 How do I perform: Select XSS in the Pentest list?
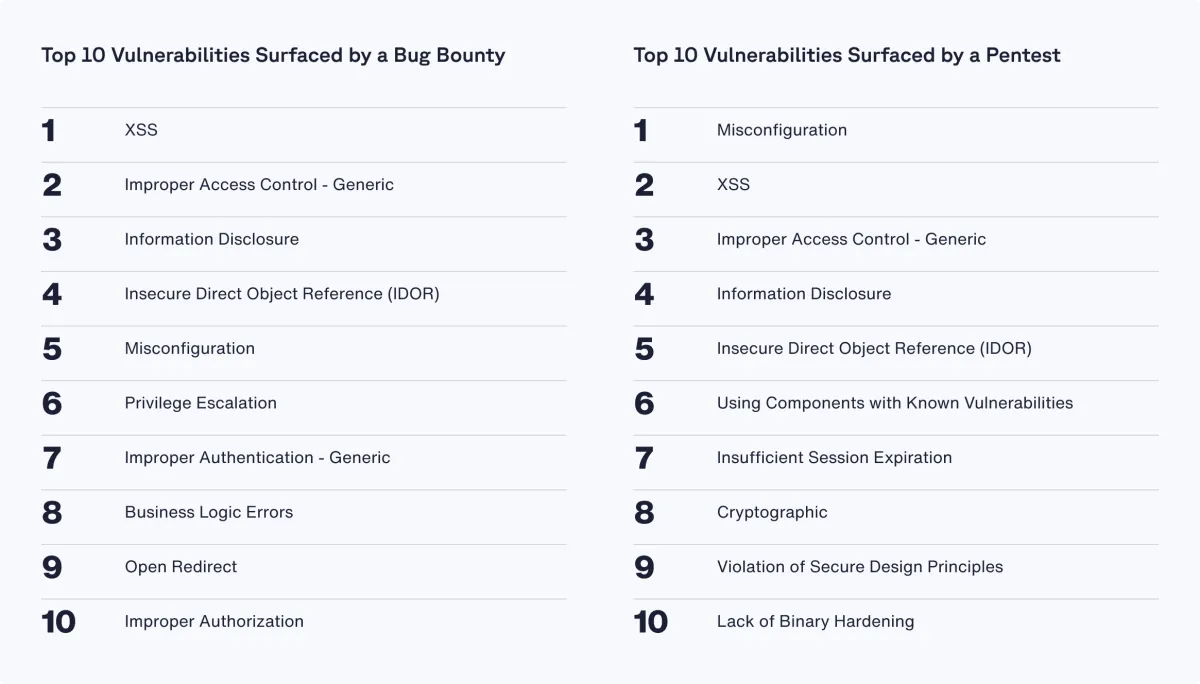733,184
